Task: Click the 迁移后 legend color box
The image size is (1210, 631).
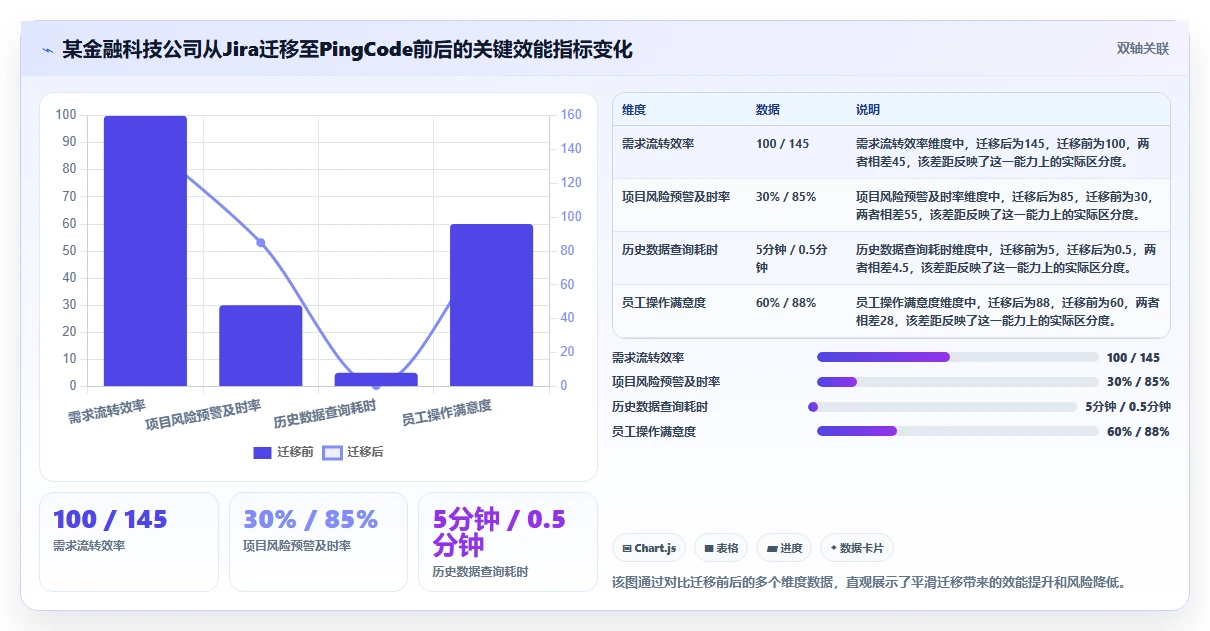Action: coord(332,452)
